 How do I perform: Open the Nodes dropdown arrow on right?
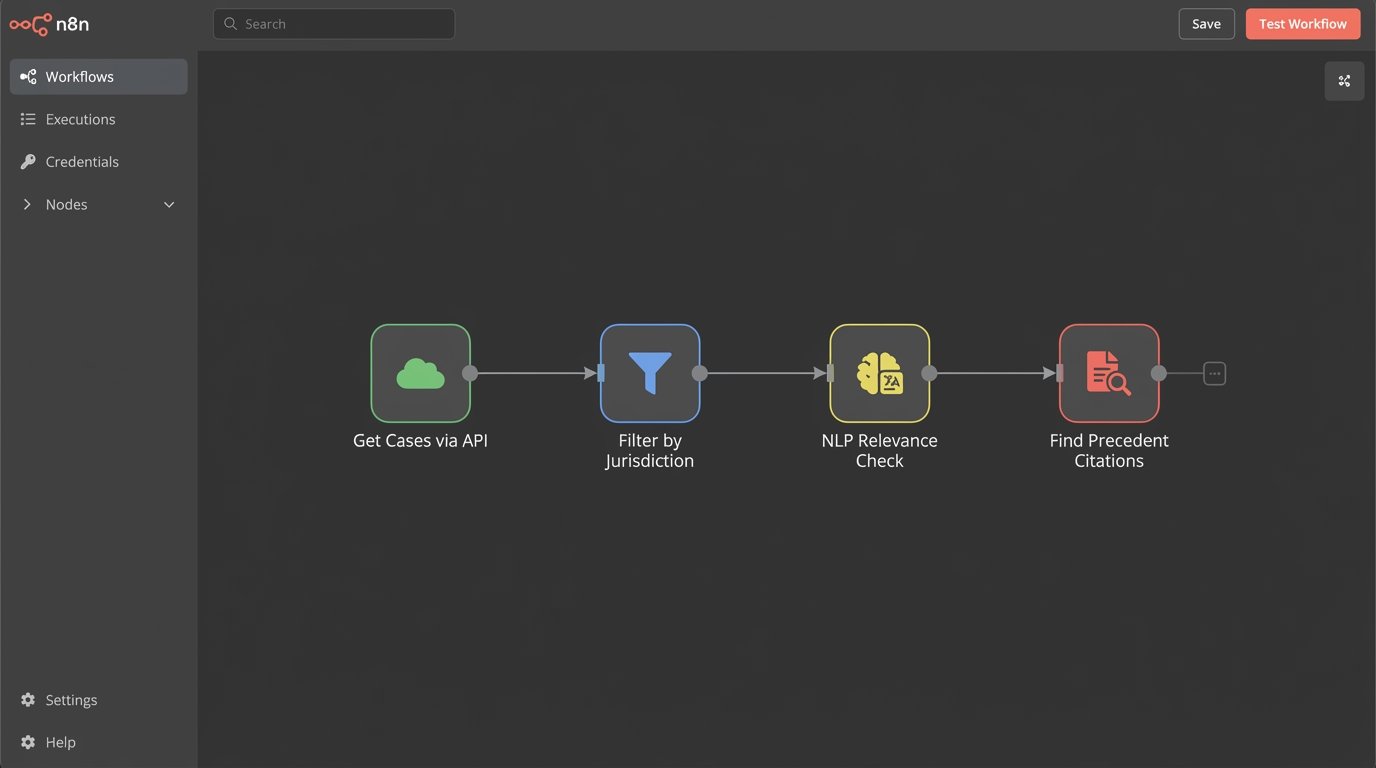[169, 204]
